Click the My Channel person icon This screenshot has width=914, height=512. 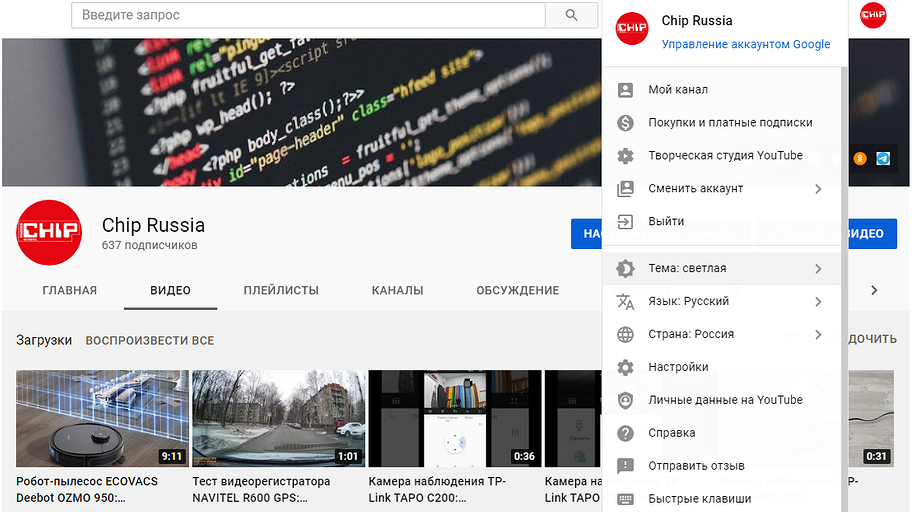point(626,90)
